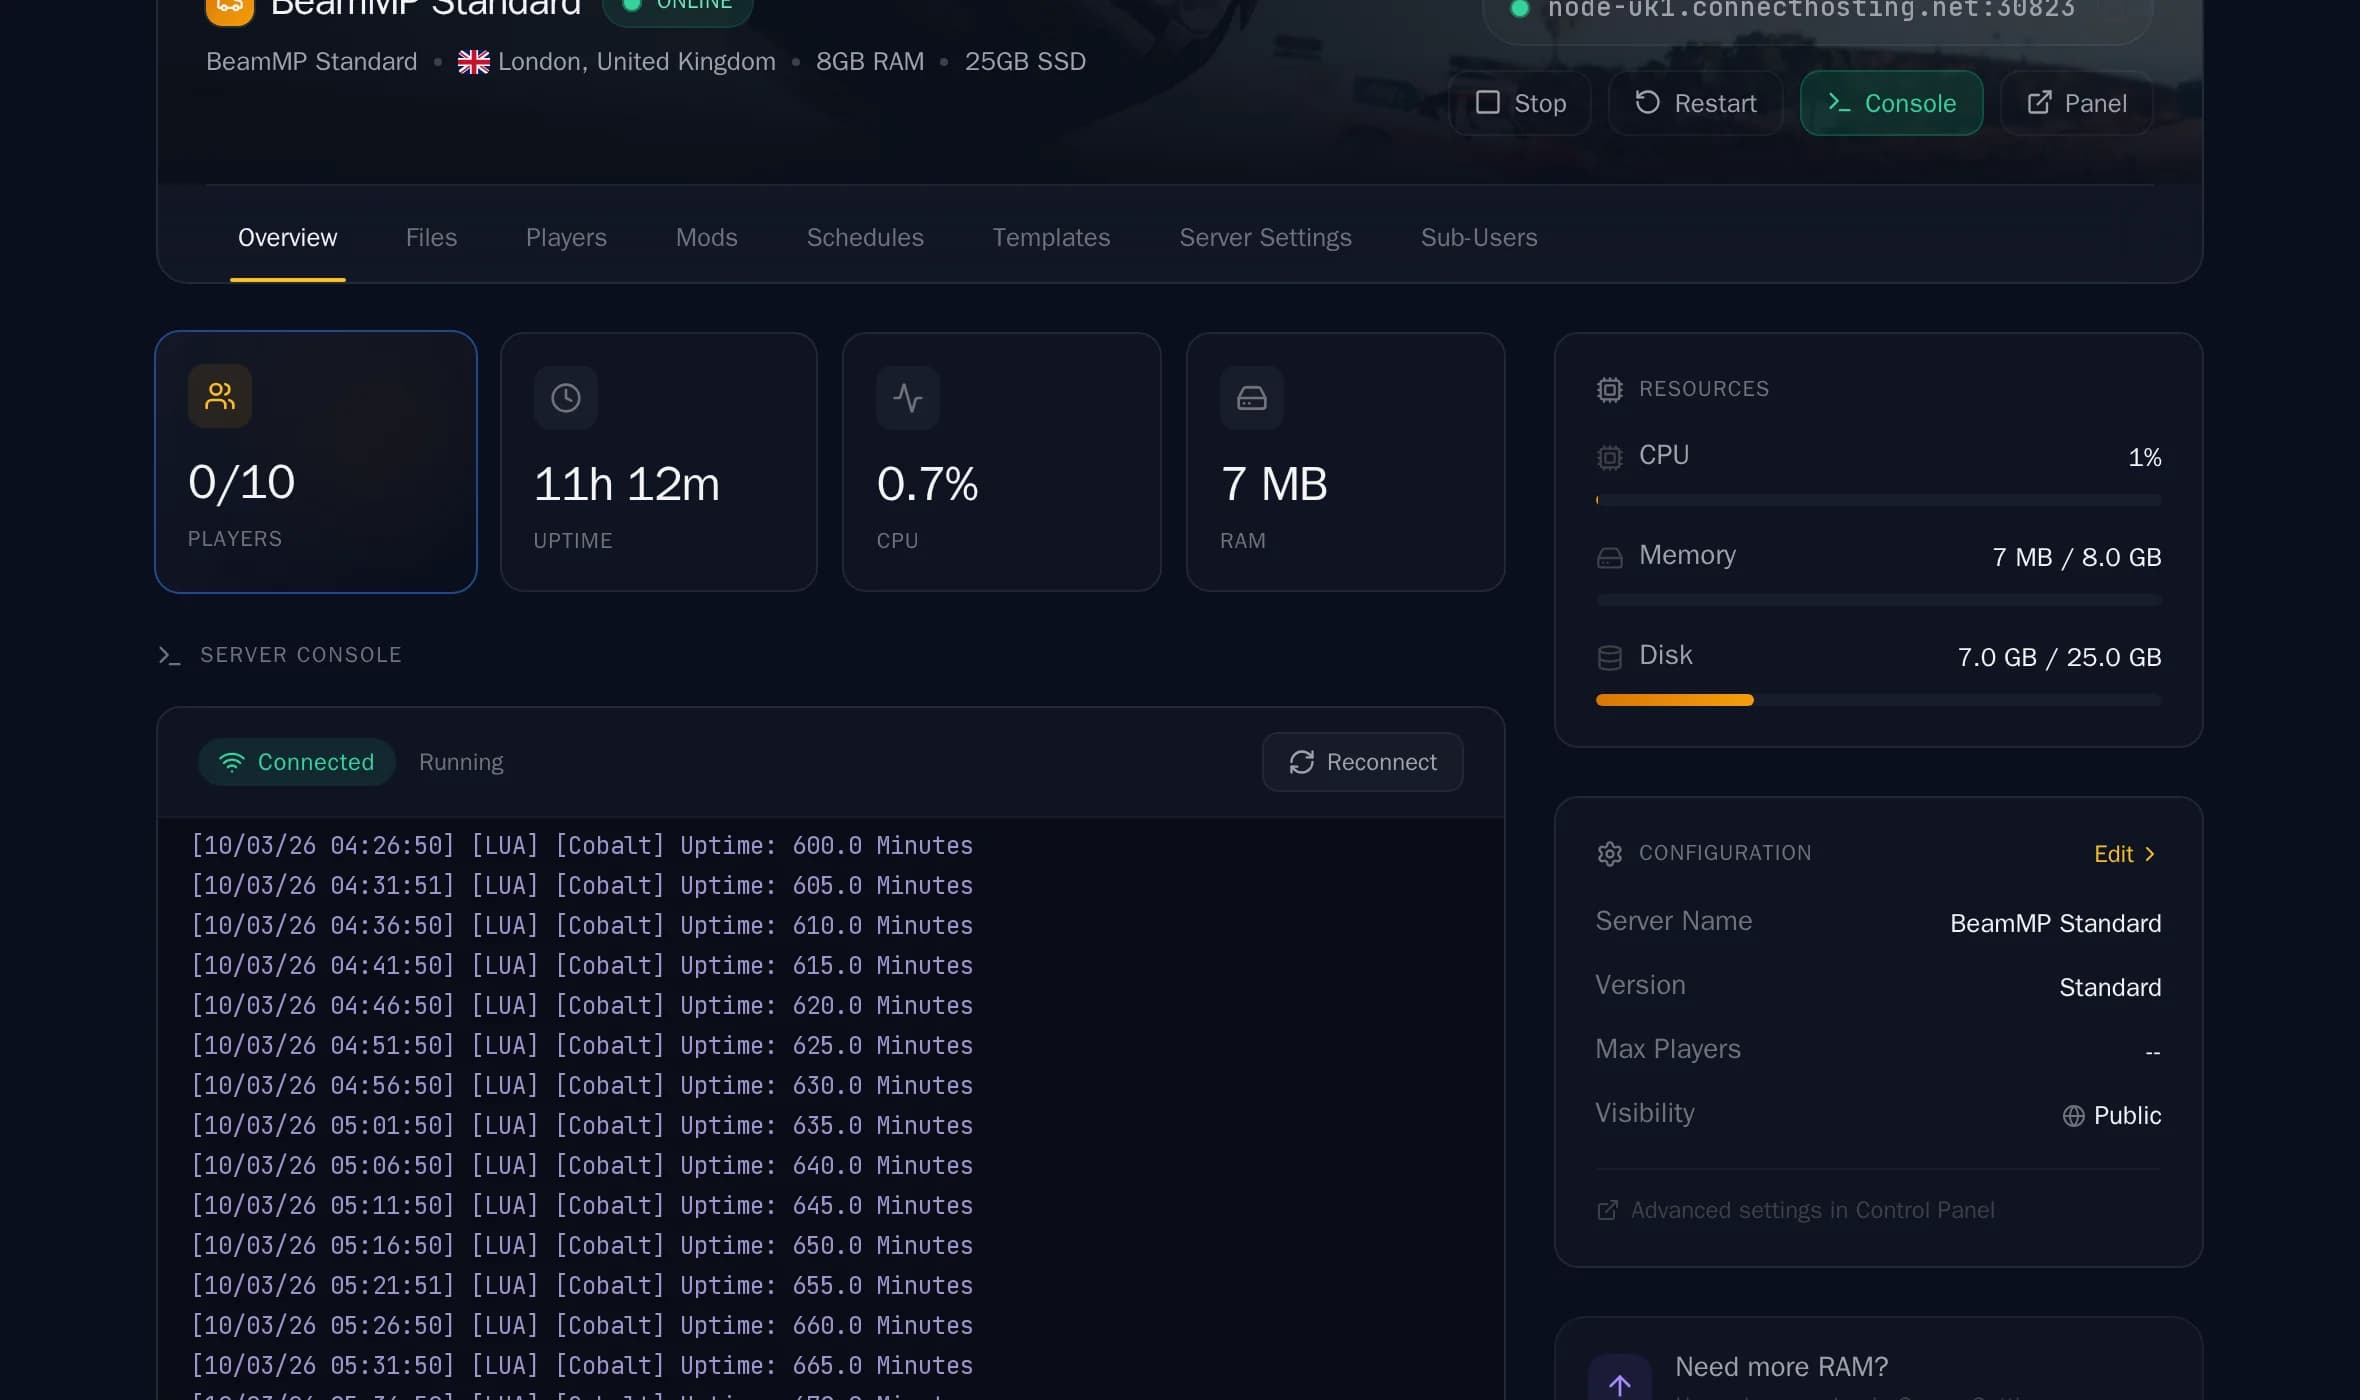Click the Disk usage progress bar
Viewport: 2360px width, 1400px height.
[1878, 699]
